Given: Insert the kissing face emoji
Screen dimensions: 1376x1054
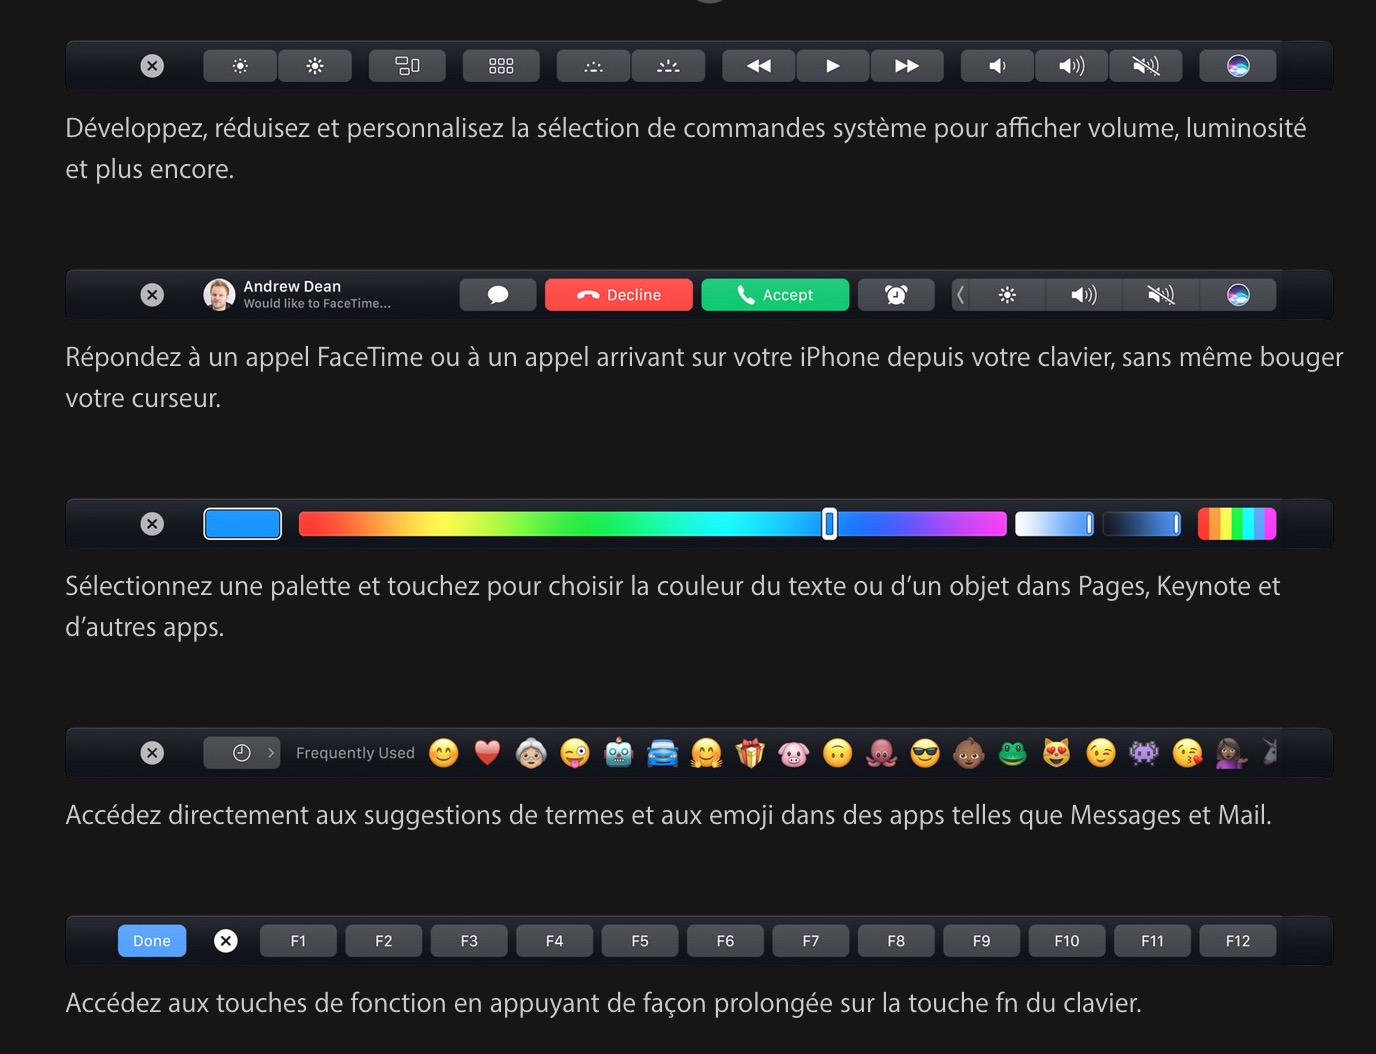Looking at the screenshot, I should (x=1188, y=753).
